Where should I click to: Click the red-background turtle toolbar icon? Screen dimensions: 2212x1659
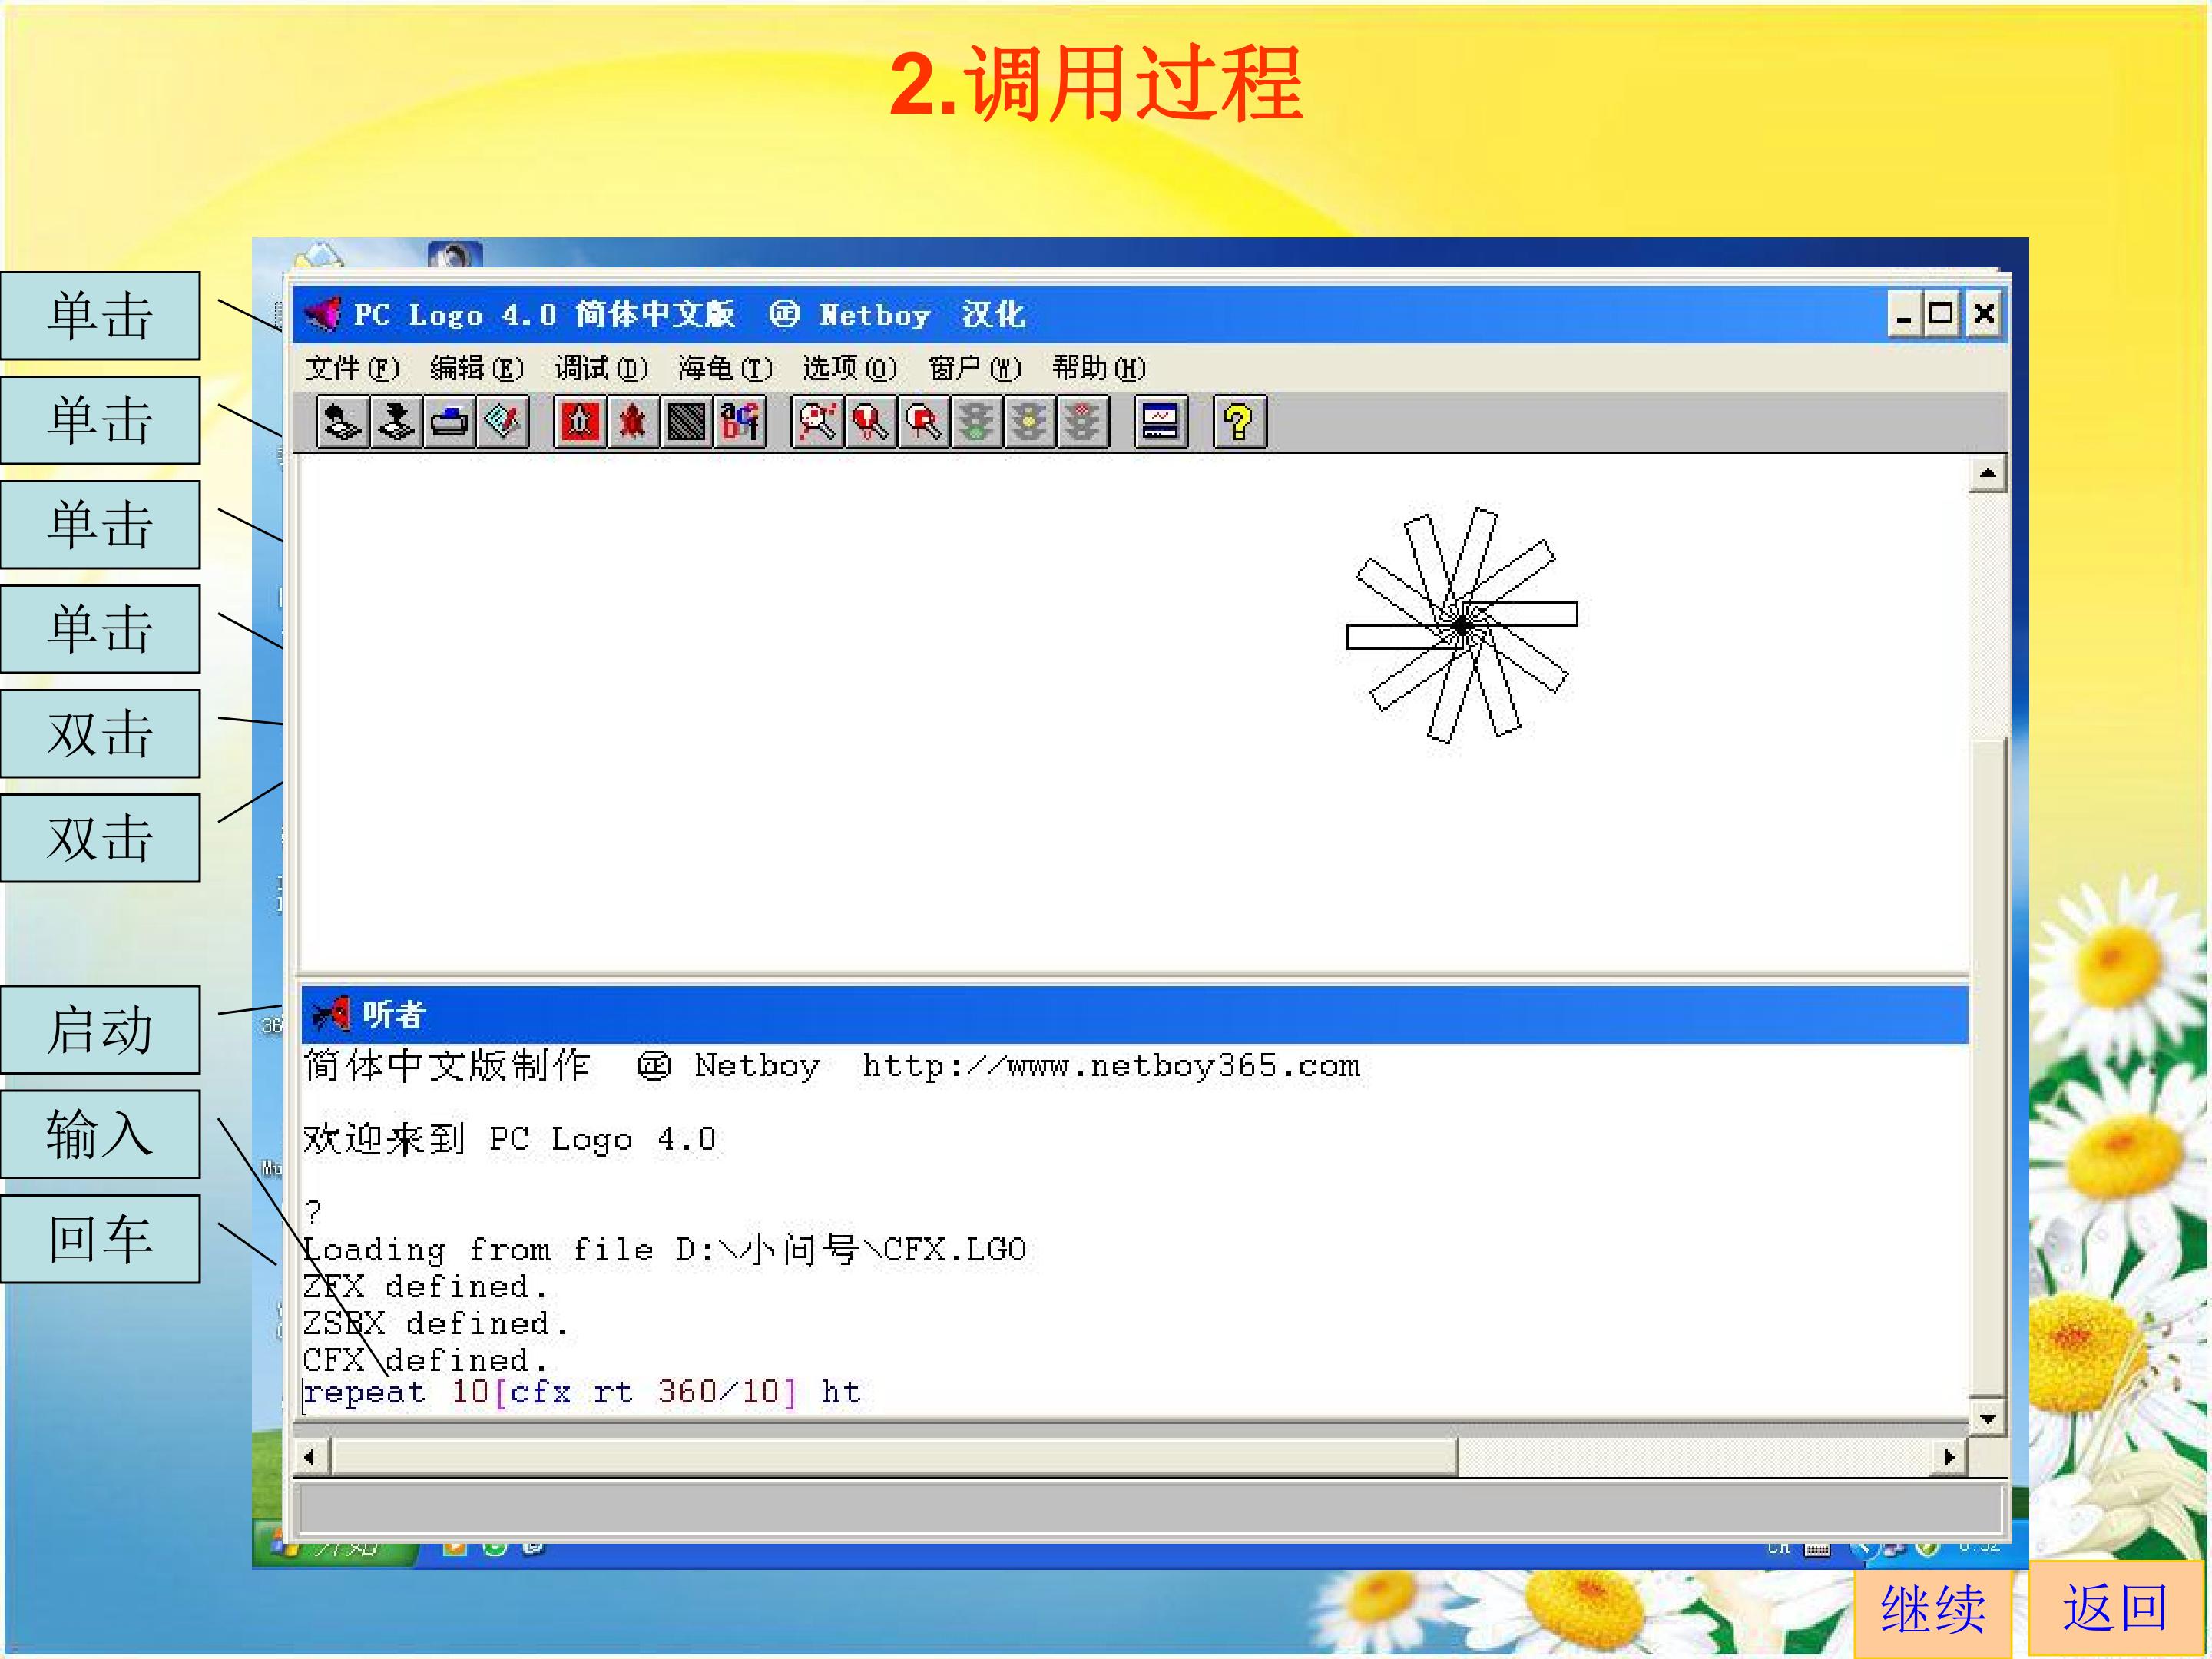pos(580,422)
